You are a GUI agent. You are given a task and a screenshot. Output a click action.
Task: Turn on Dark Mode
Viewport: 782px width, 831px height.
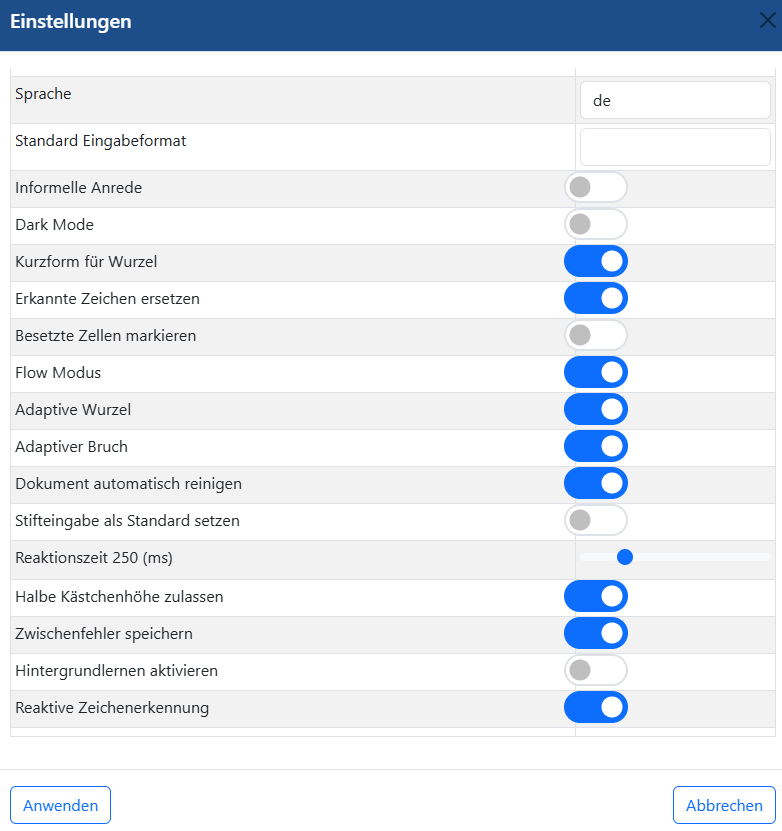tap(596, 224)
